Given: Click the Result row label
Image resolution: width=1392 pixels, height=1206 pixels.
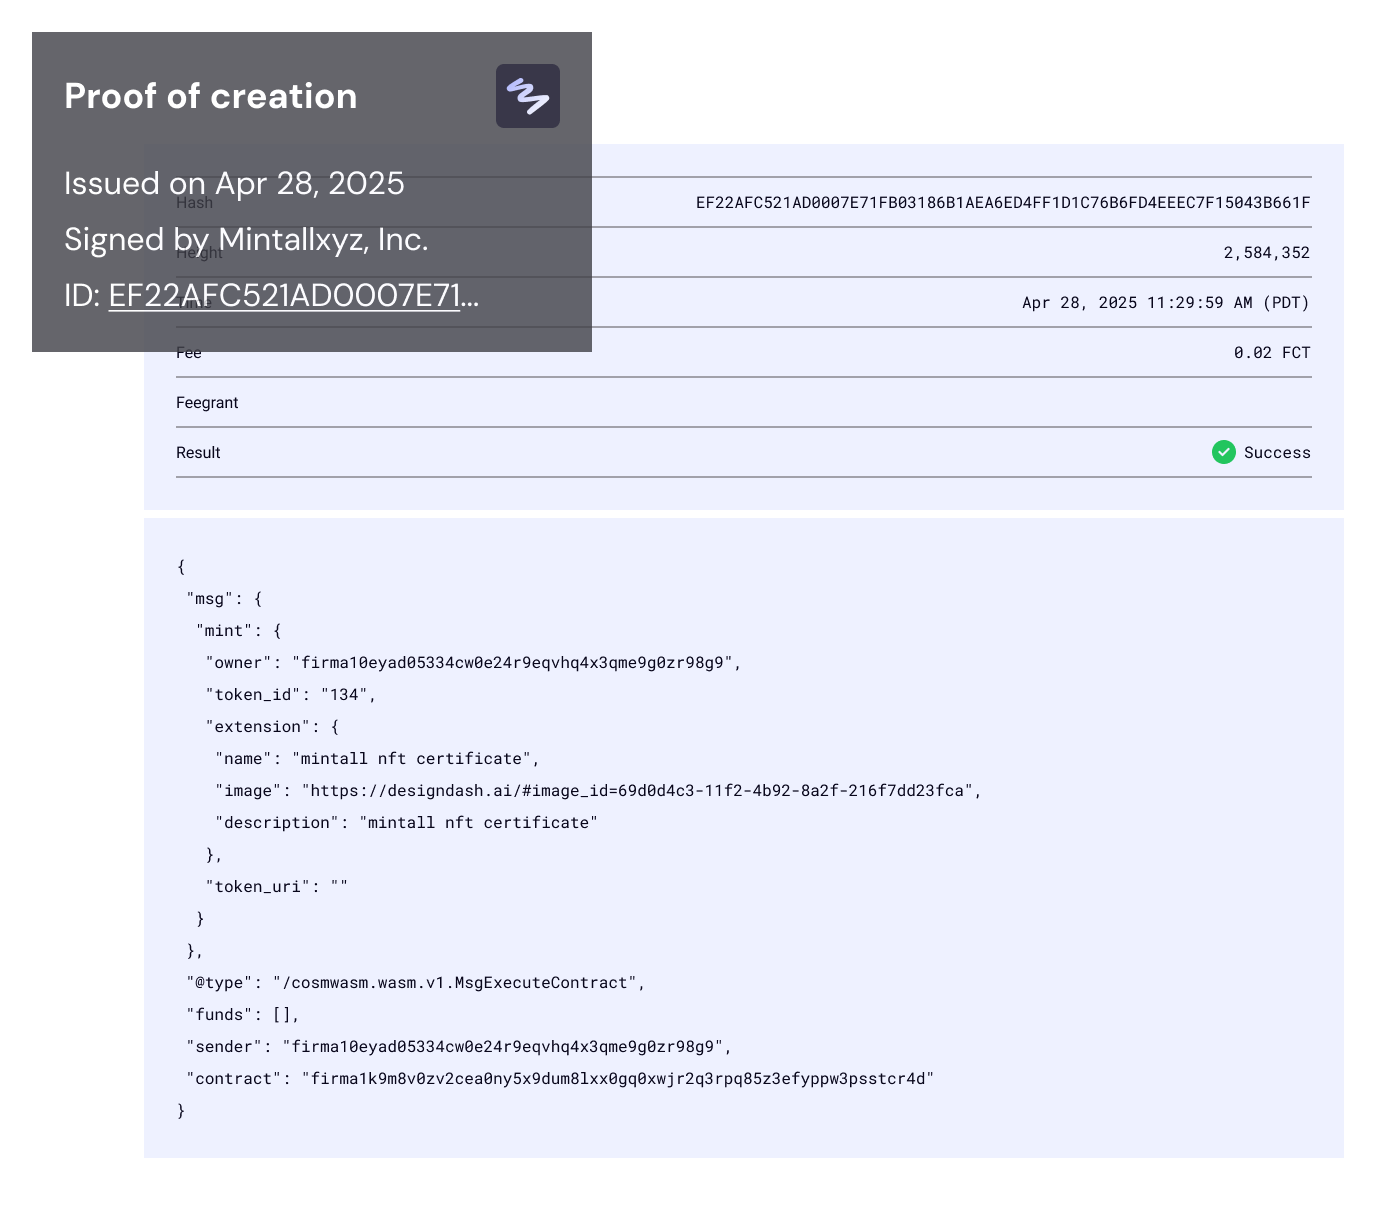Looking at the screenshot, I should point(198,453).
